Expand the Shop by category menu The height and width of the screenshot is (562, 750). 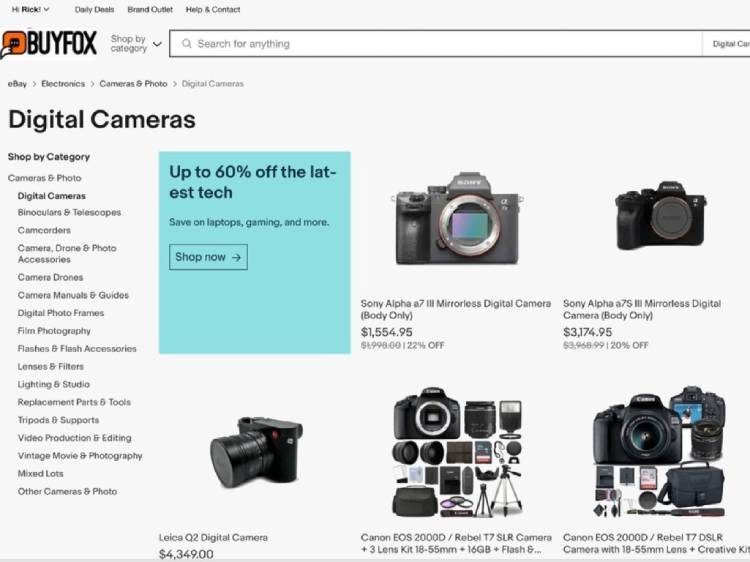[x=136, y=44]
